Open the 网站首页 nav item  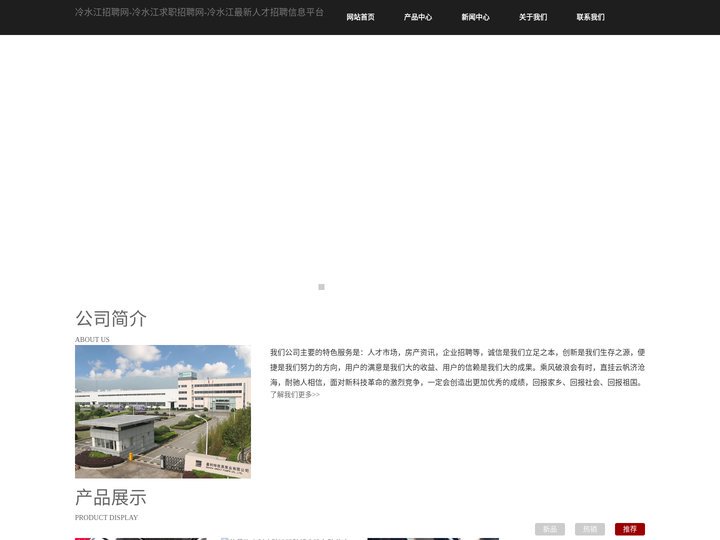[360, 17]
